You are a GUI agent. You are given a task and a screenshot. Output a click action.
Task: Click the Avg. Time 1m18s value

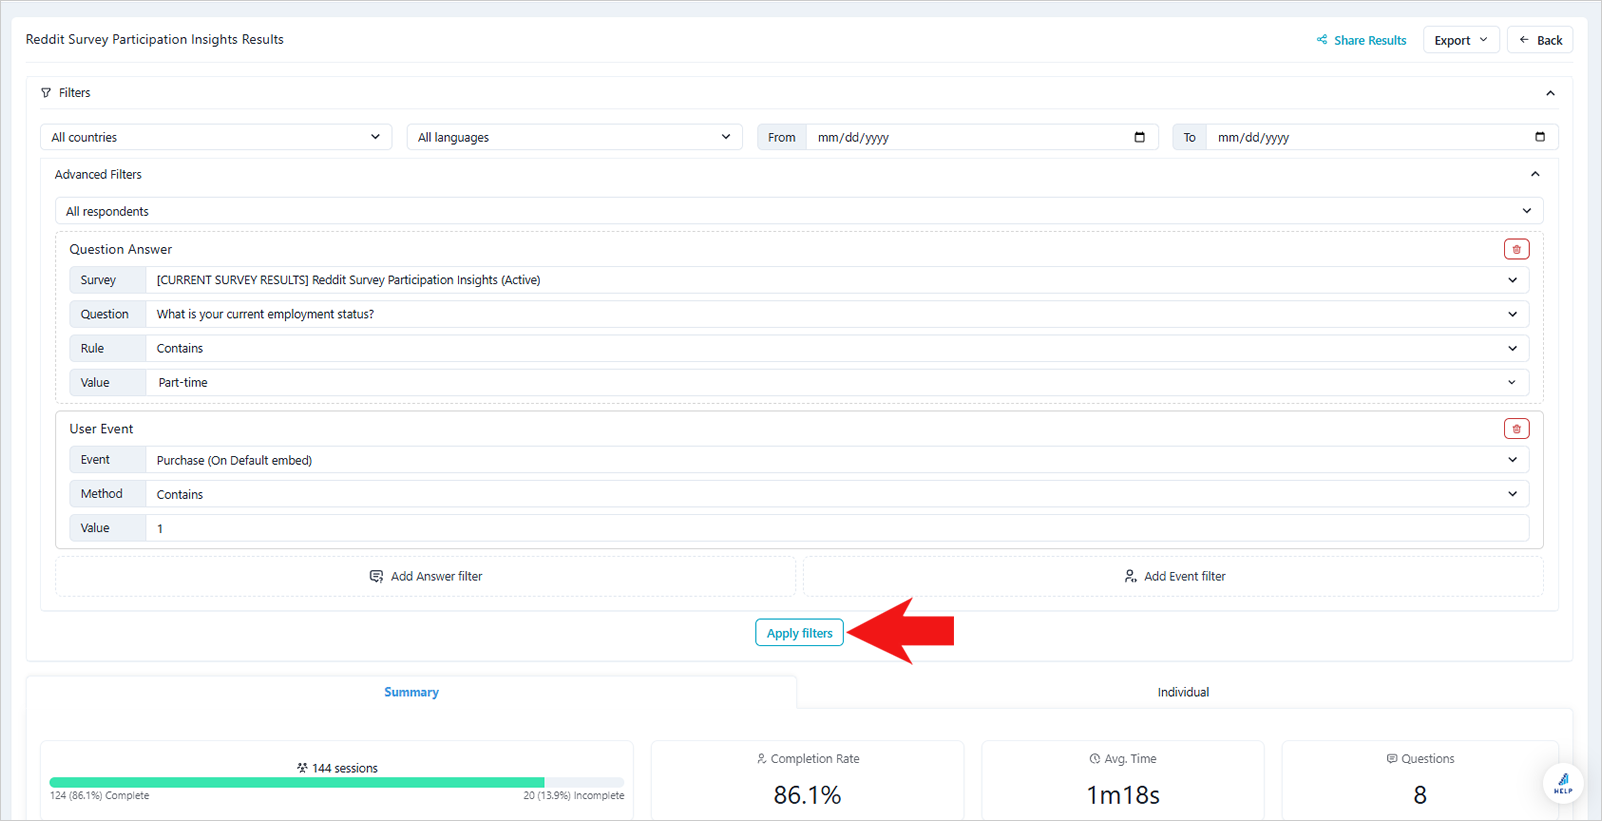[x=1123, y=795]
